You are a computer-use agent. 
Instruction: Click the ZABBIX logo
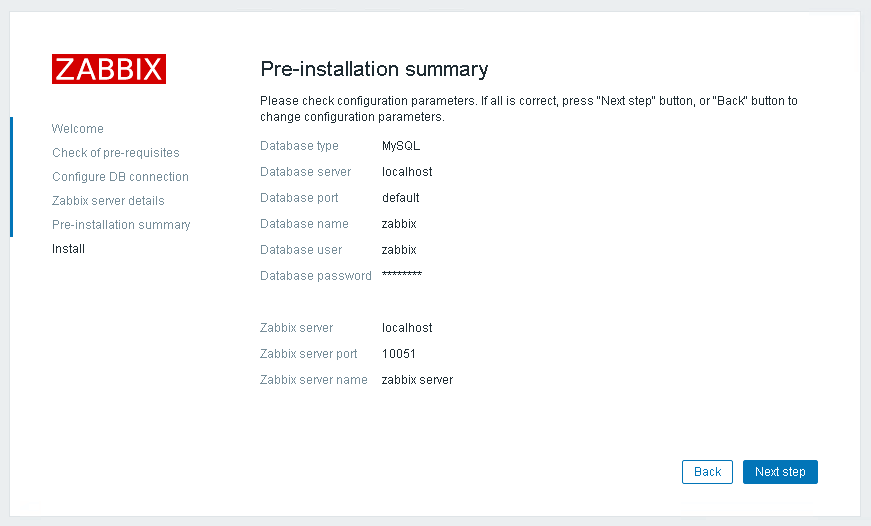109,69
